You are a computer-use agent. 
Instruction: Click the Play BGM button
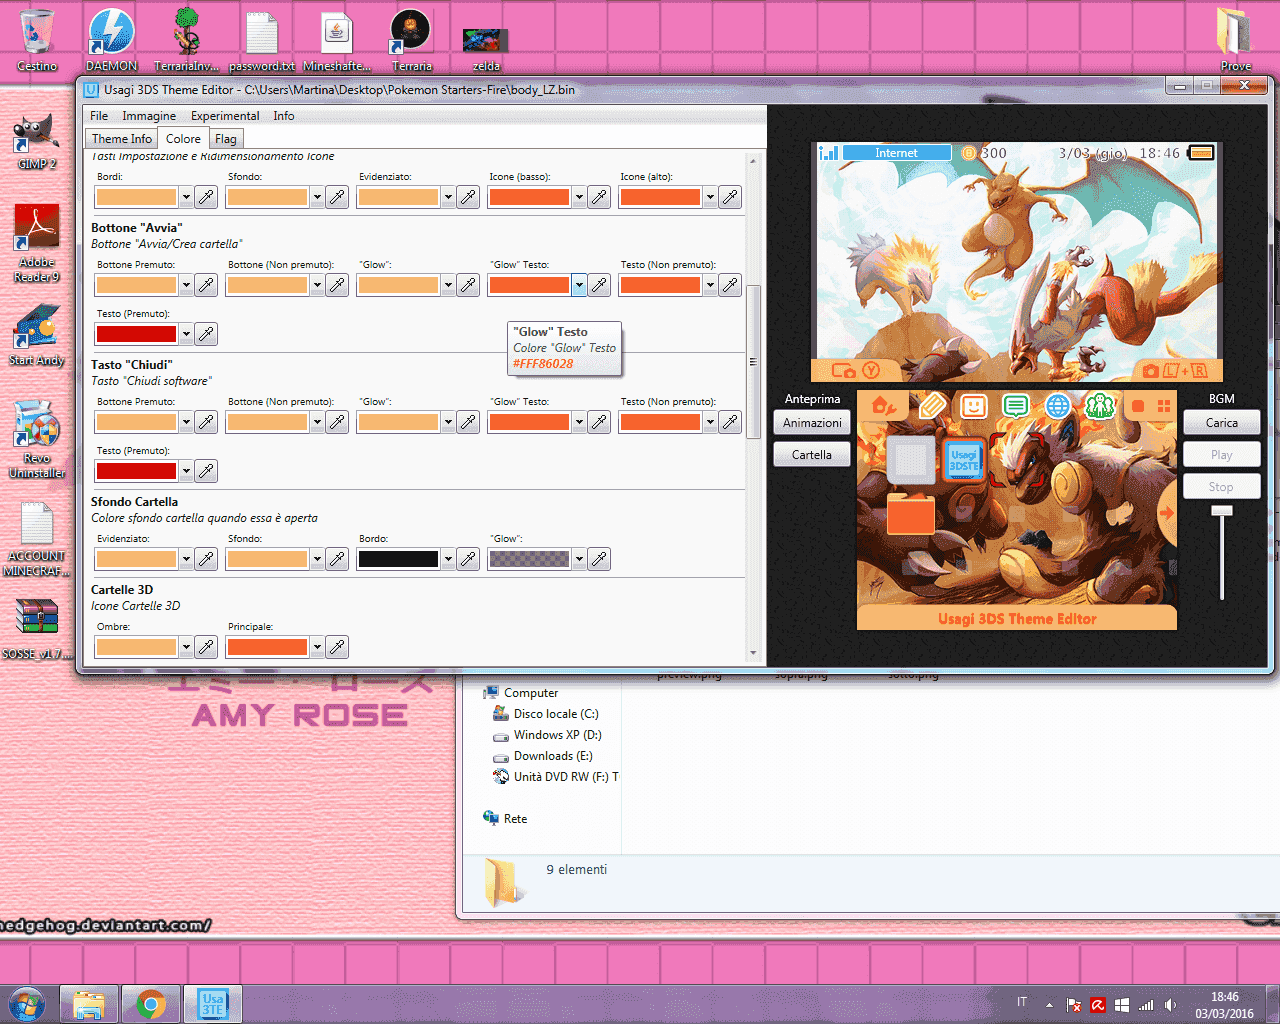coord(1221,455)
